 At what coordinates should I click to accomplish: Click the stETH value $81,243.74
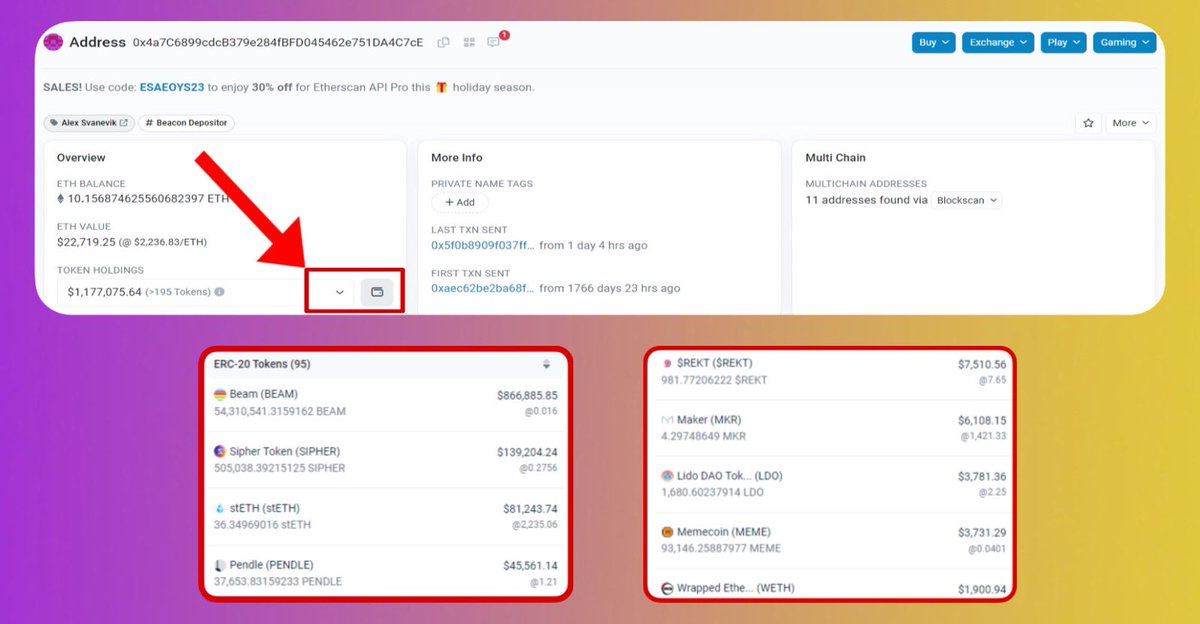tap(530, 509)
